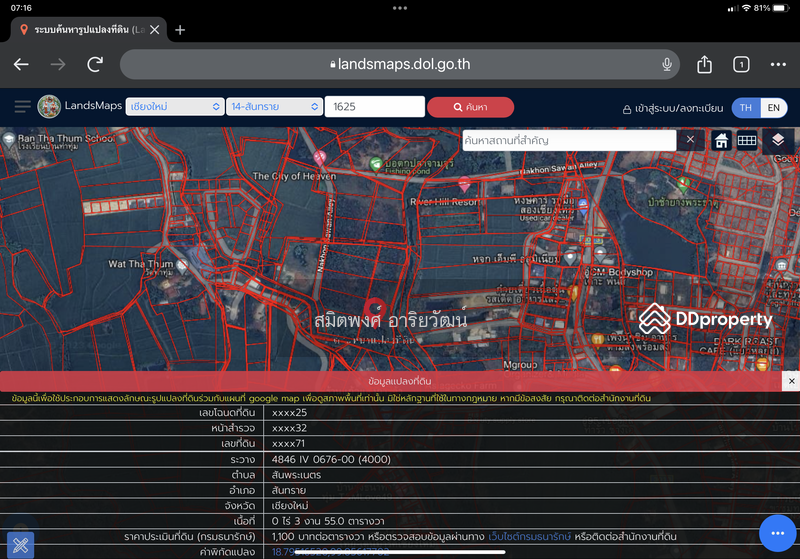Click the Fishing pond green marker
The height and width of the screenshot is (559, 800).
tap(376, 164)
